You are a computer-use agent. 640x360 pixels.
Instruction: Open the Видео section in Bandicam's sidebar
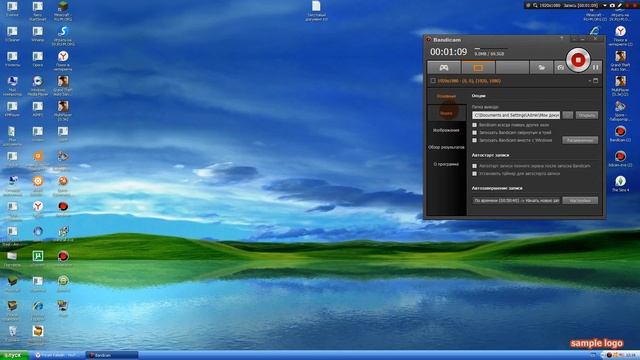pyautogui.click(x=446, y=113)
